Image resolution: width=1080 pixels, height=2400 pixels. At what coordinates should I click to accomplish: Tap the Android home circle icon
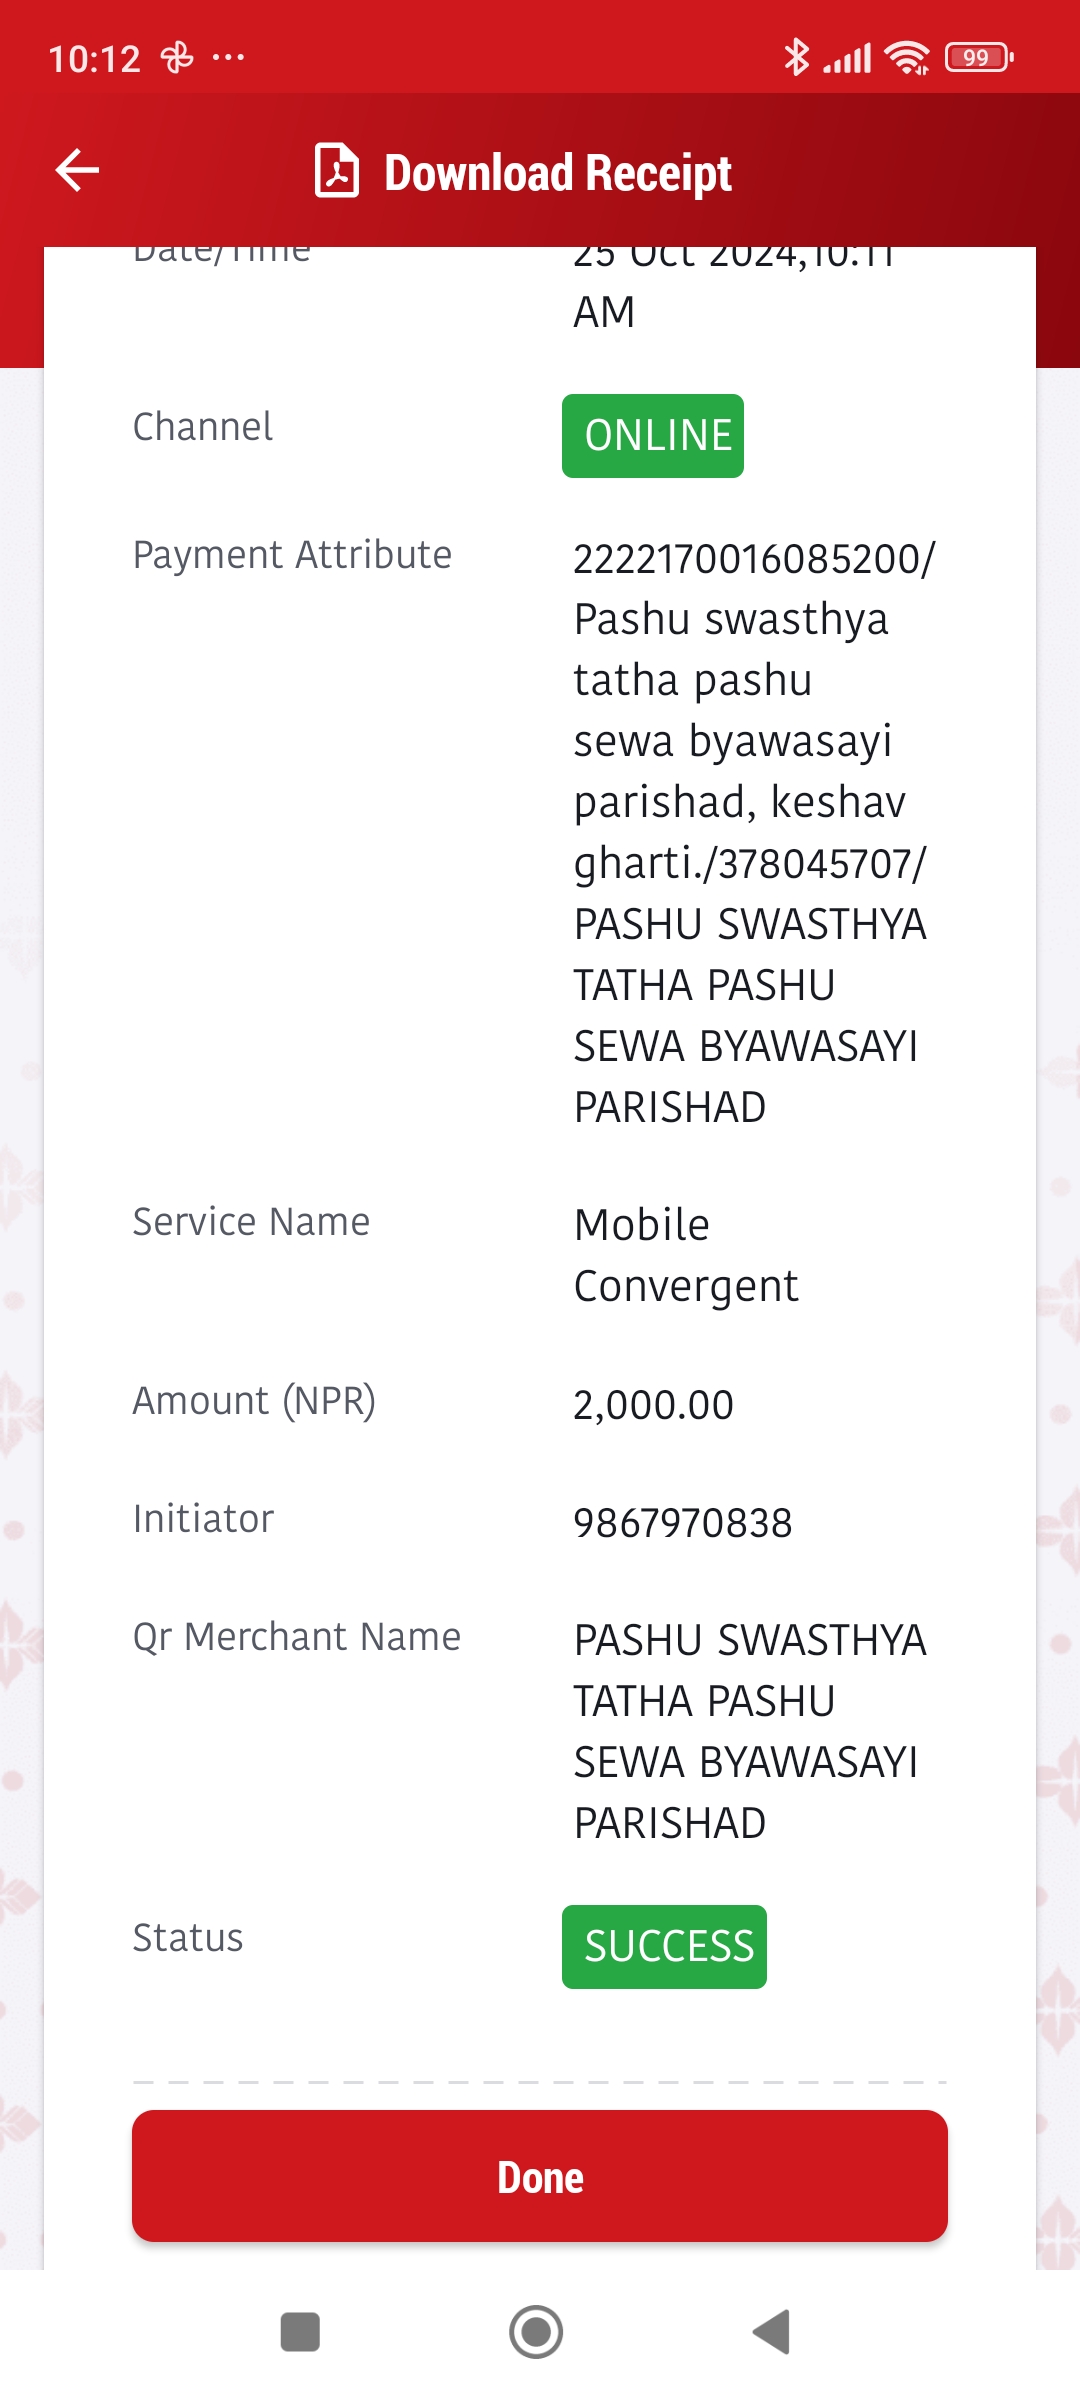(x=536, y=2332)
